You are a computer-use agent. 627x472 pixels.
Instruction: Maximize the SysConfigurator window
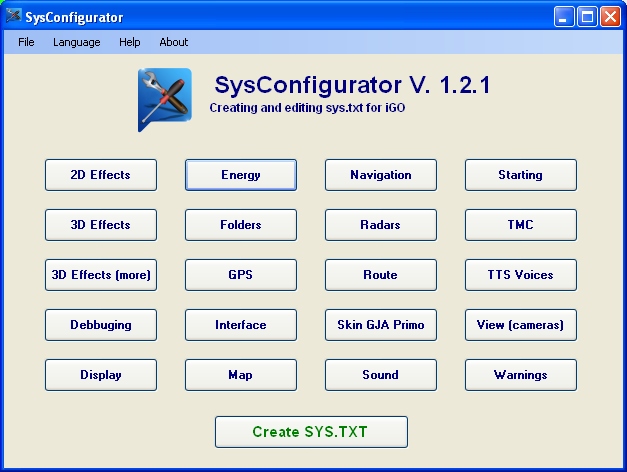tap(587, 17)
